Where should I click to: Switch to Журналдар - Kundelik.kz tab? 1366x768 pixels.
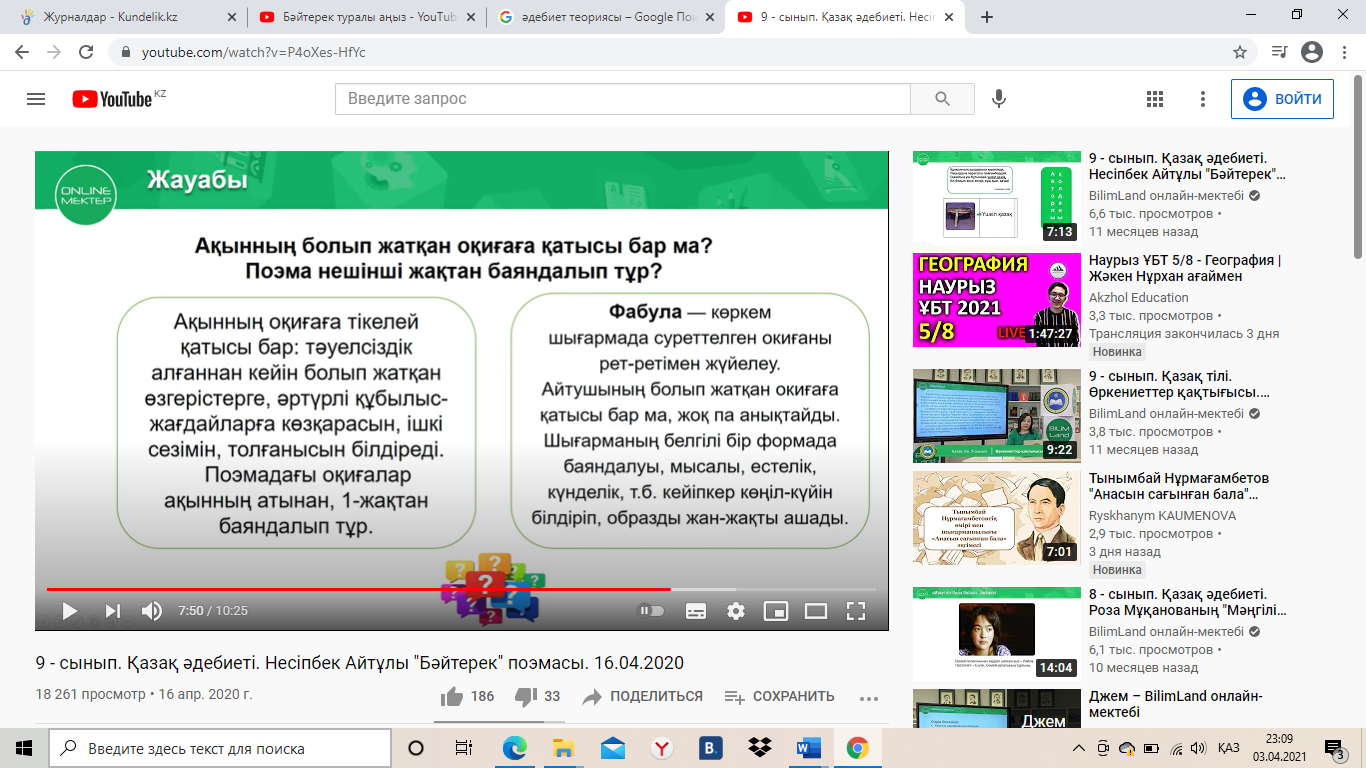click(126, 17)
